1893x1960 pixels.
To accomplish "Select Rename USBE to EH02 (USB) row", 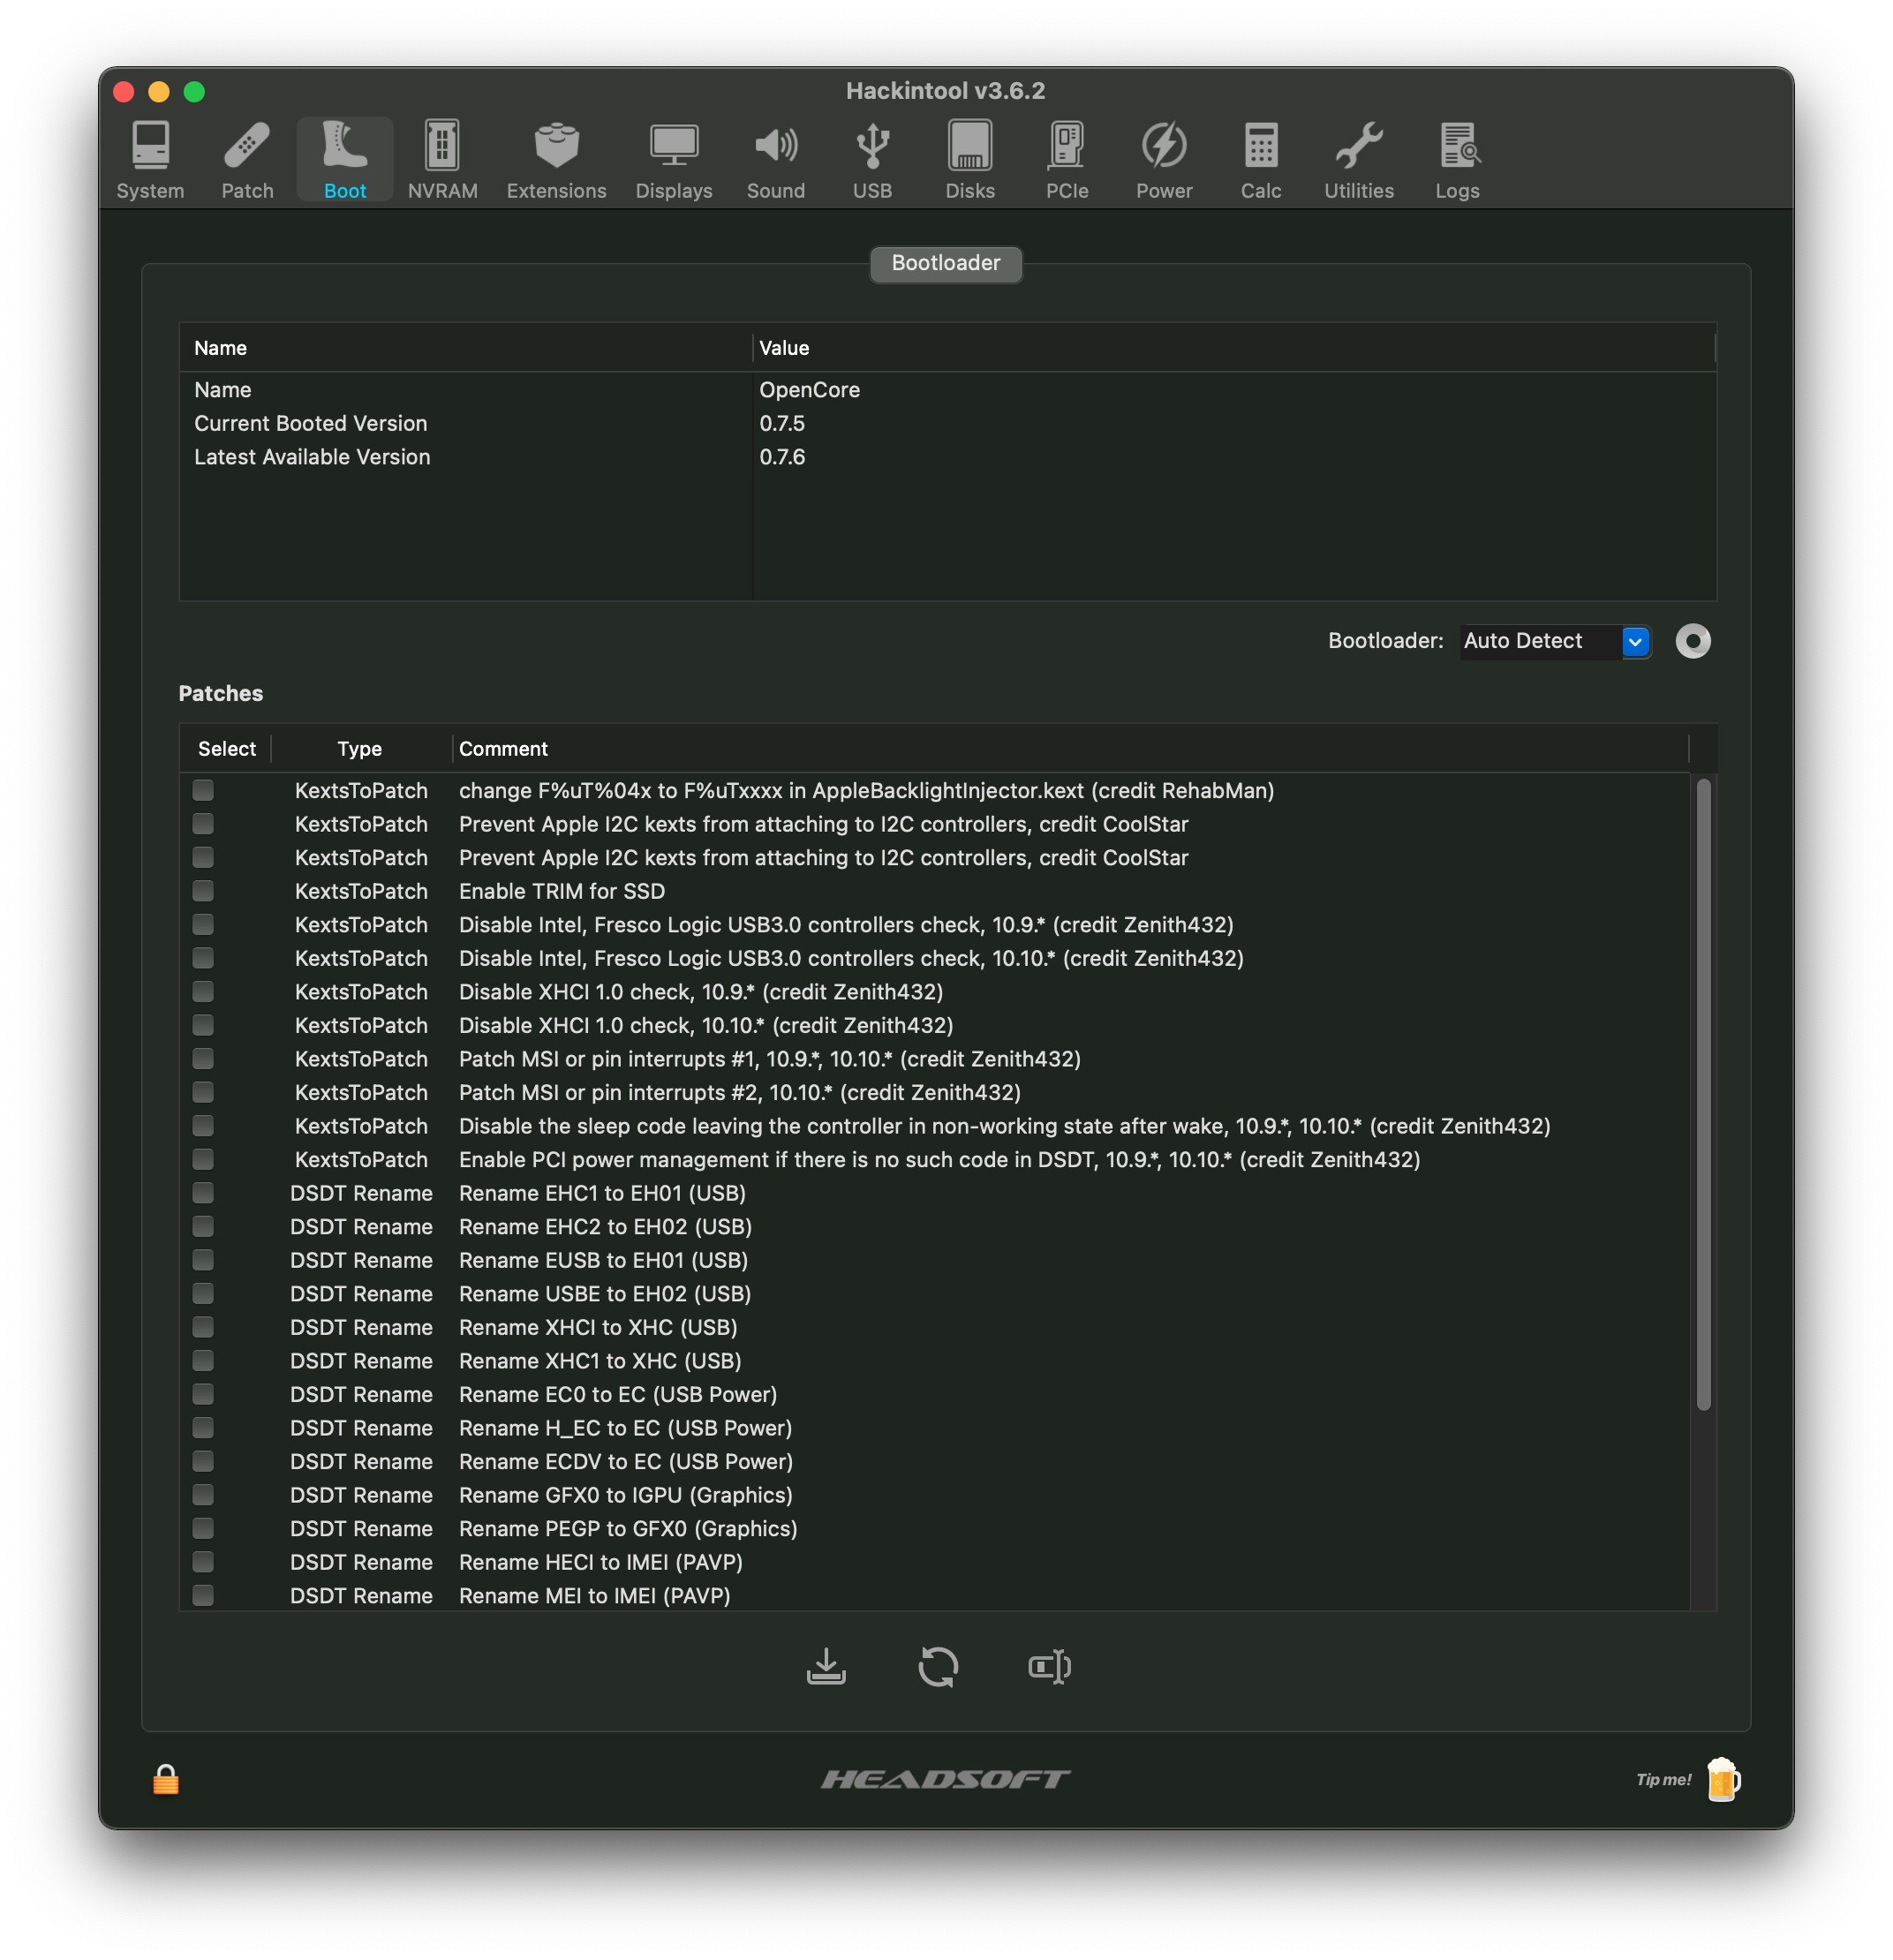I will (935, 1294).
